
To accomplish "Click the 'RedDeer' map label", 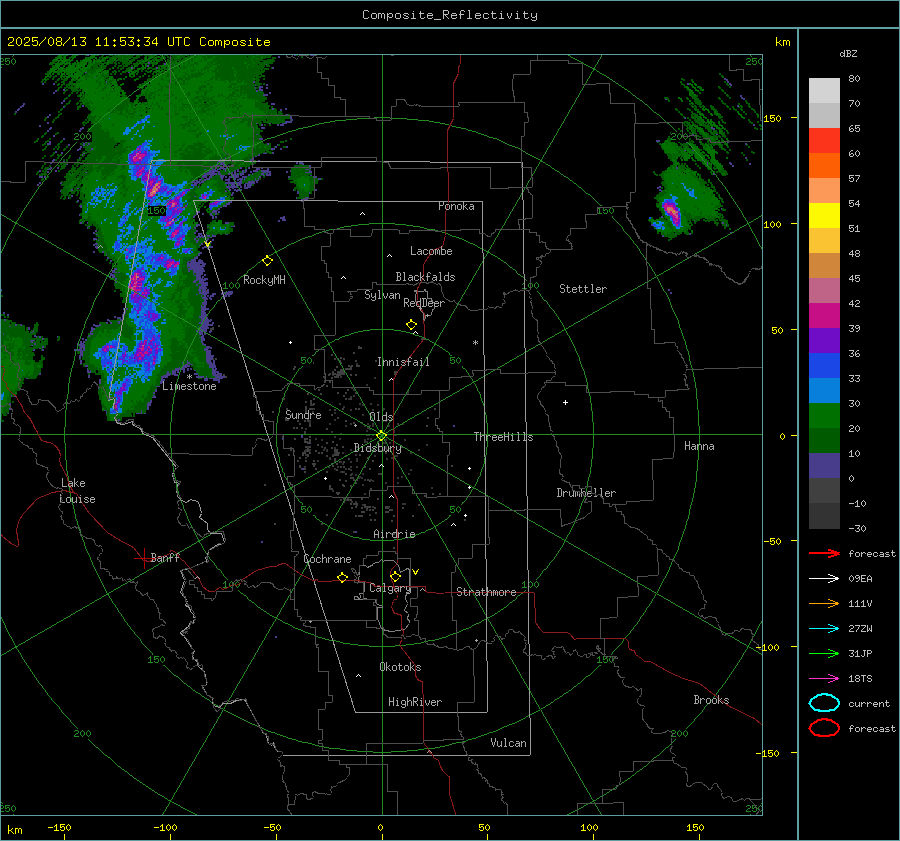I will point(424,303).
